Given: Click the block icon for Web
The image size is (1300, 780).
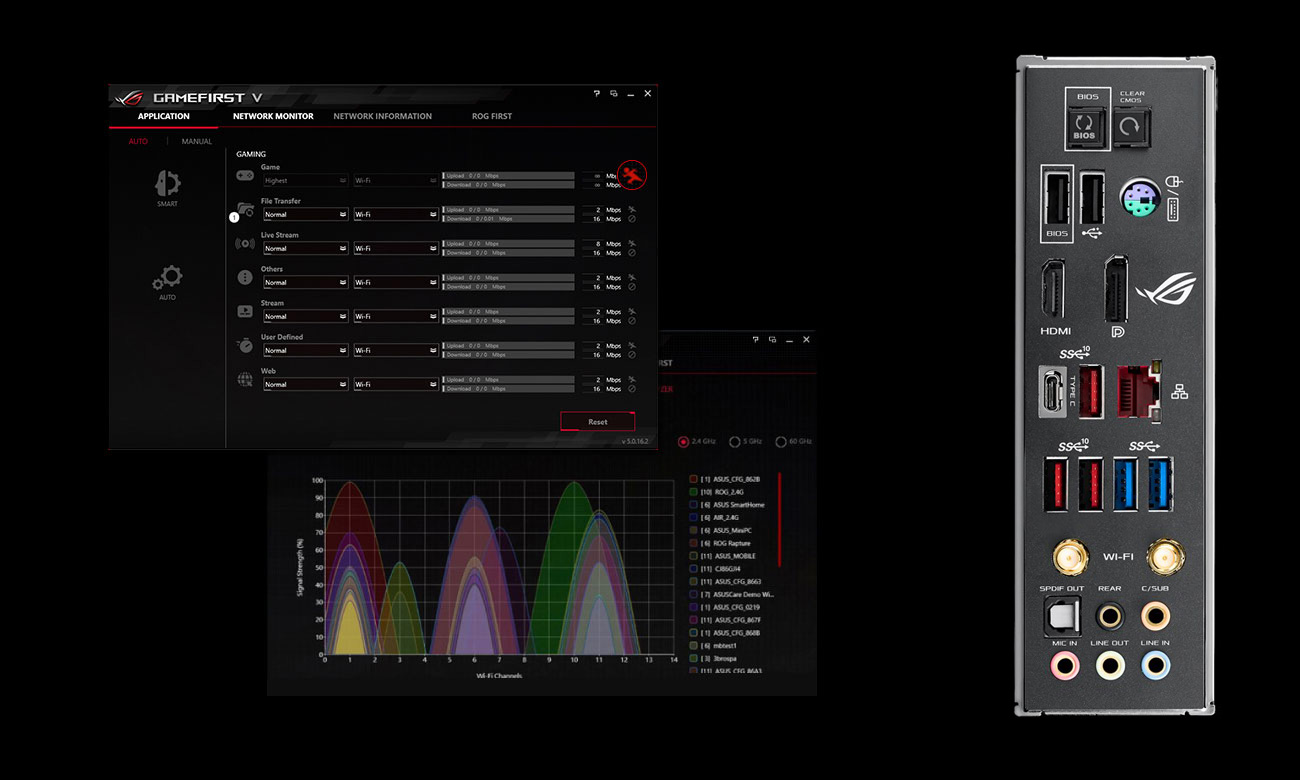Looking at the screenshot, I should pyautogui.click(x=632, y=389).
